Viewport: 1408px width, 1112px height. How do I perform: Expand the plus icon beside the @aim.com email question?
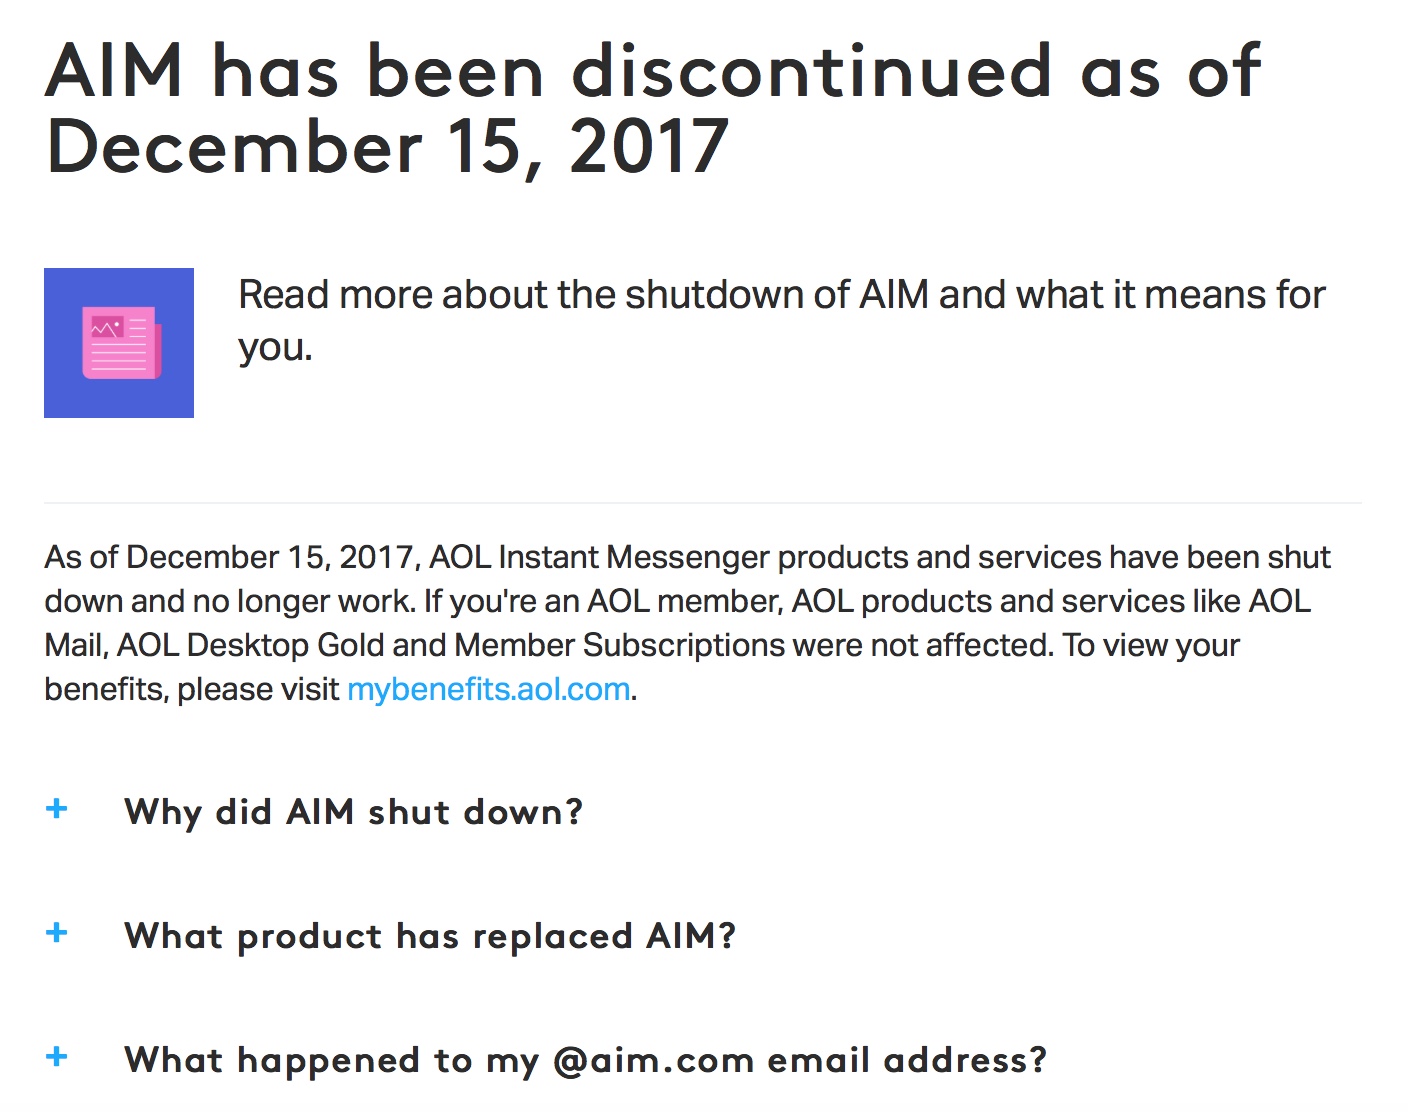point(57,1057)
